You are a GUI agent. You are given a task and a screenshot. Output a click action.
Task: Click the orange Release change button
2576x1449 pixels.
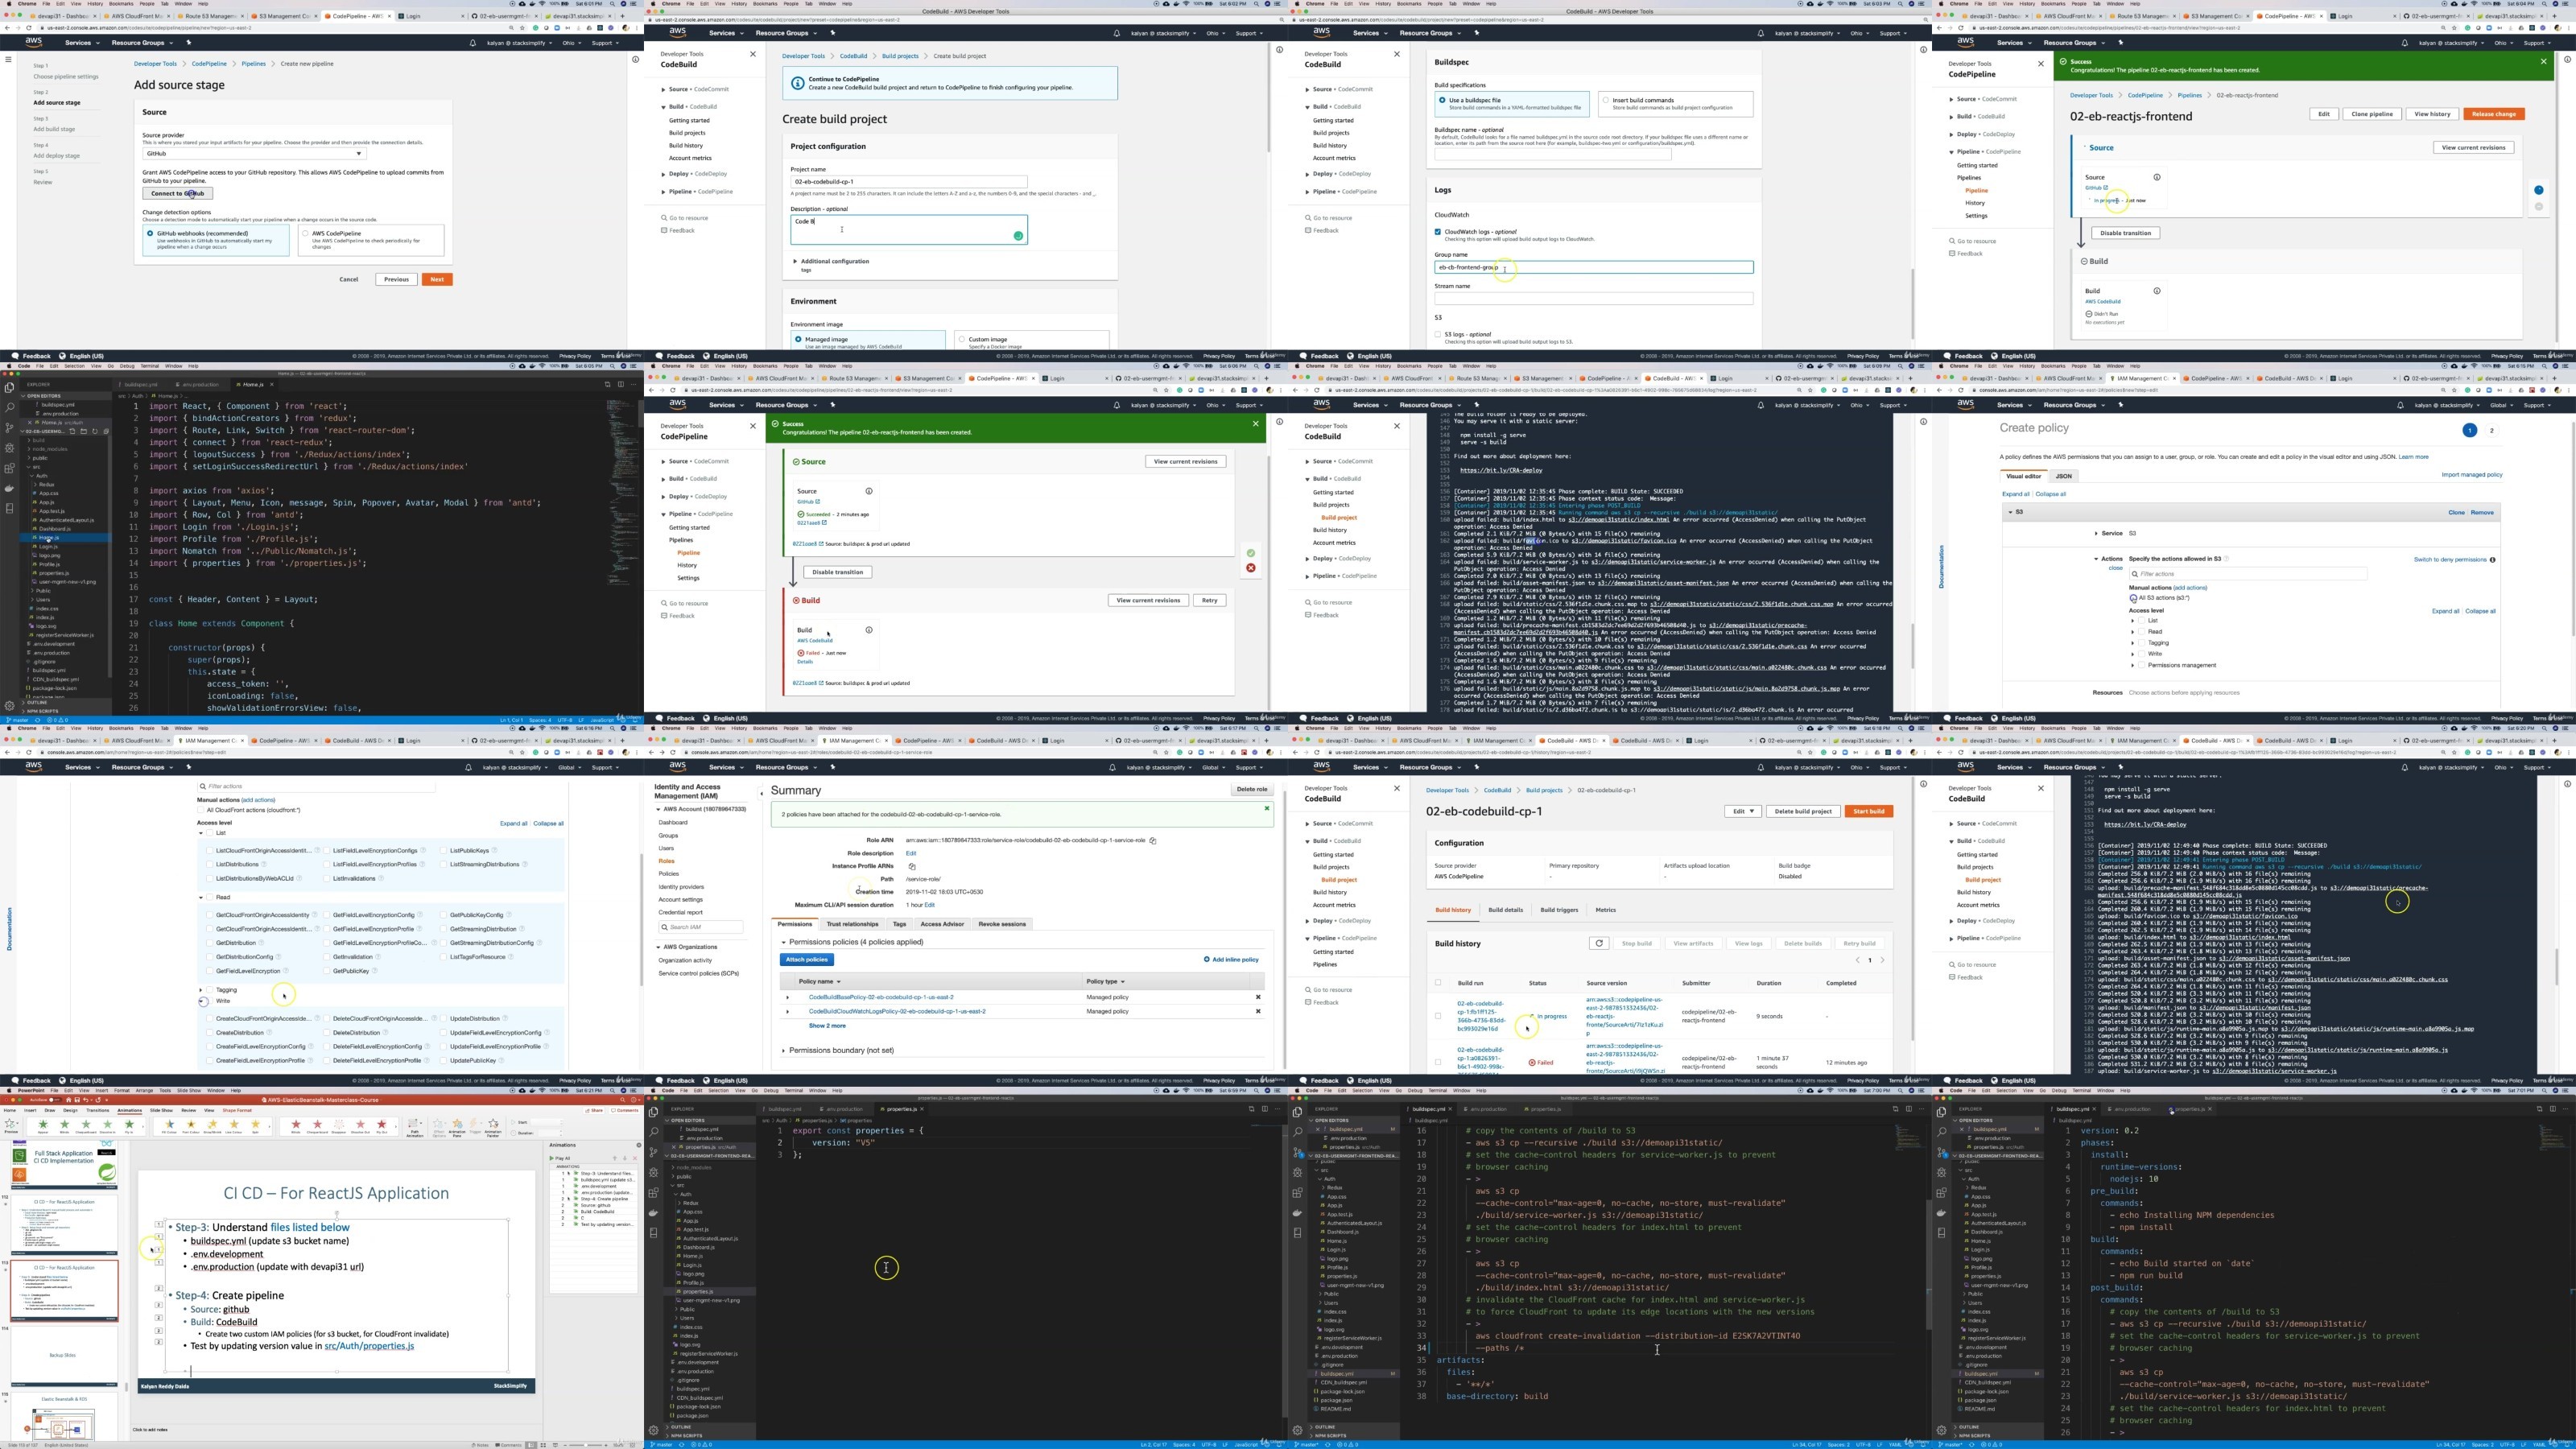point(2493,114)
